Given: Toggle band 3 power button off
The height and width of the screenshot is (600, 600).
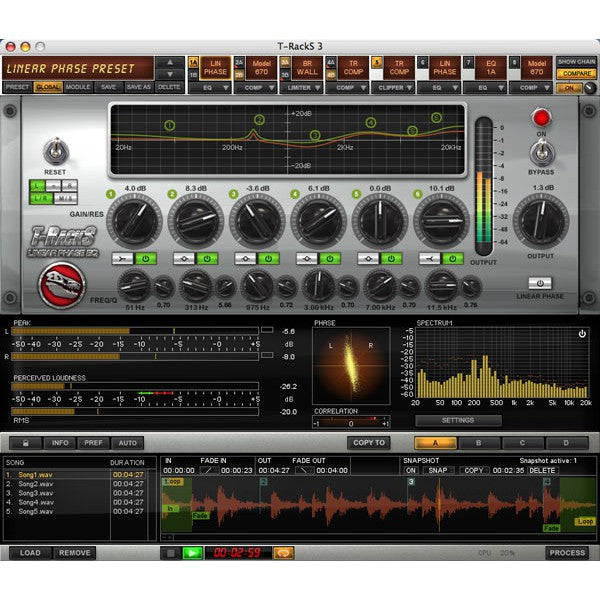Looking at the screenshot, I should point(269,259).
